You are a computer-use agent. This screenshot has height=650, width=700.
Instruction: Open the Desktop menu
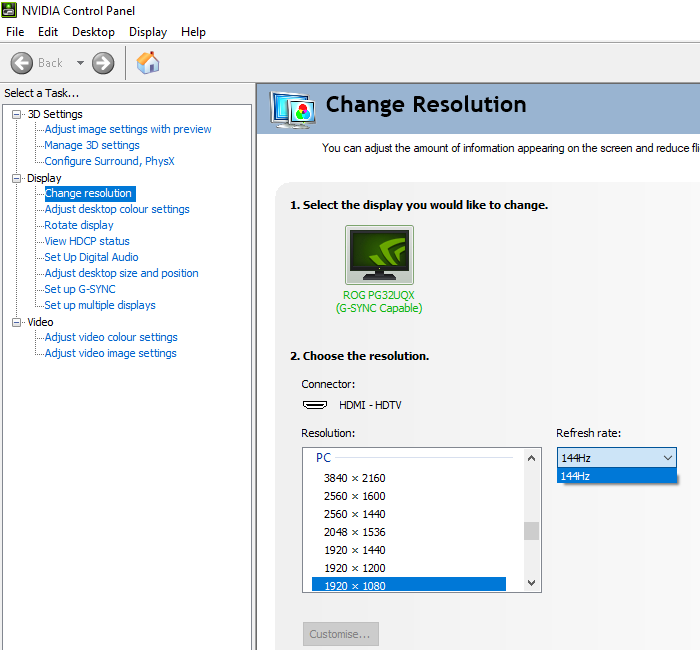pyautogui.click(x=93, y=32)
